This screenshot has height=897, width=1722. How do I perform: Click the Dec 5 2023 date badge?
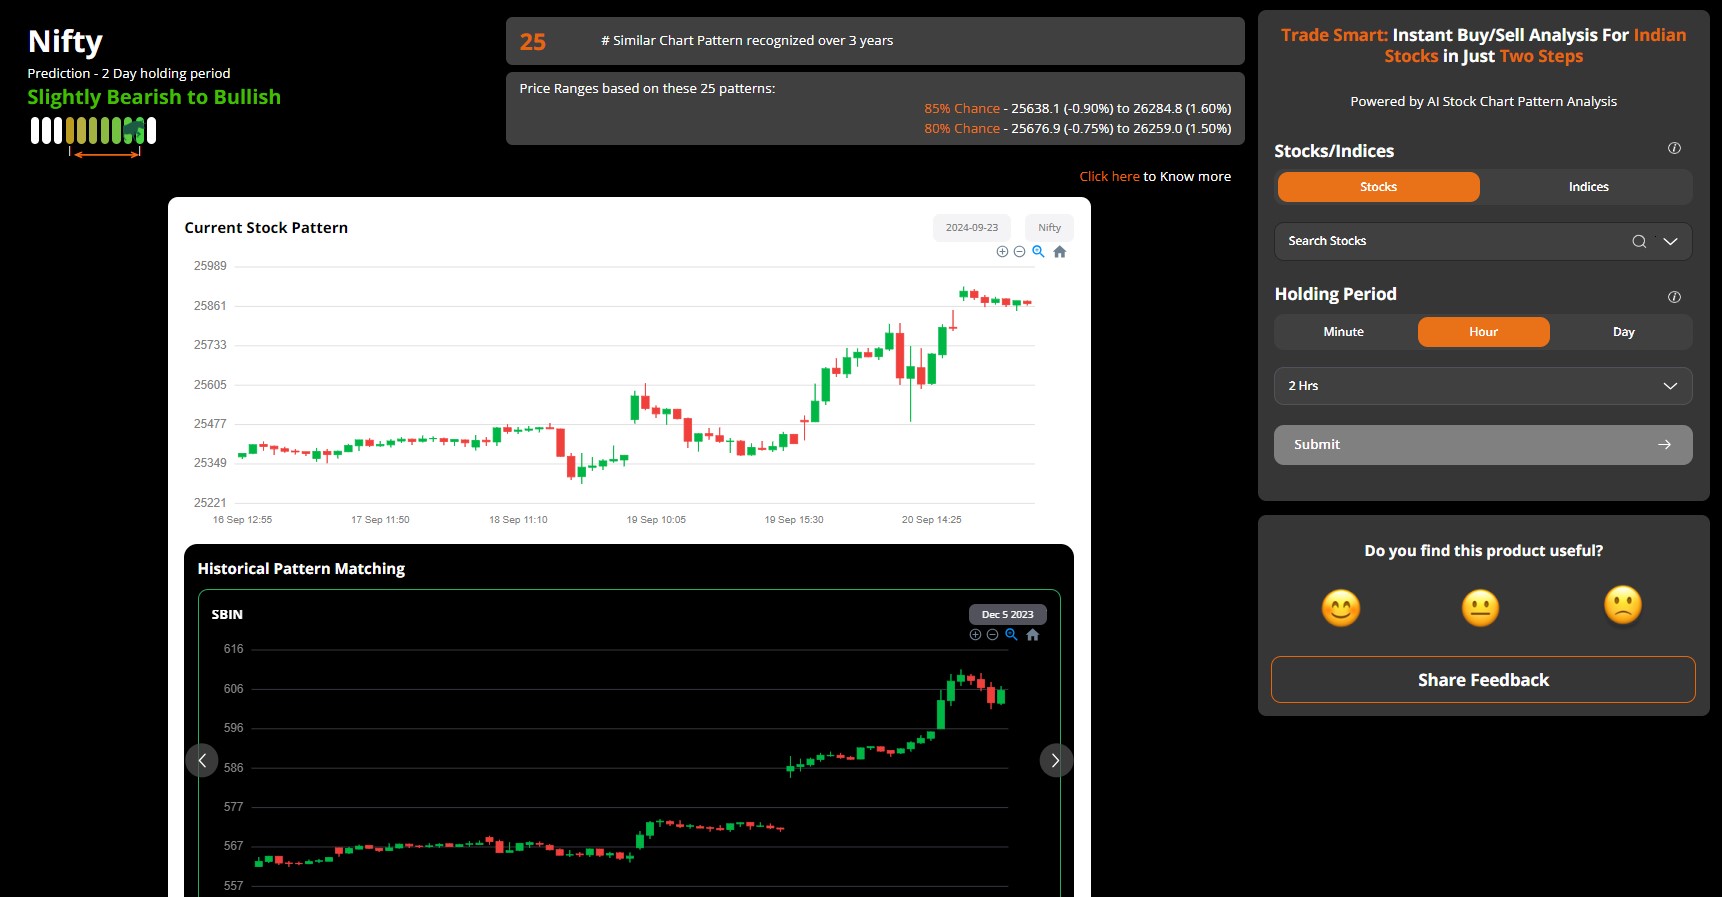[x=1007, y=614]
